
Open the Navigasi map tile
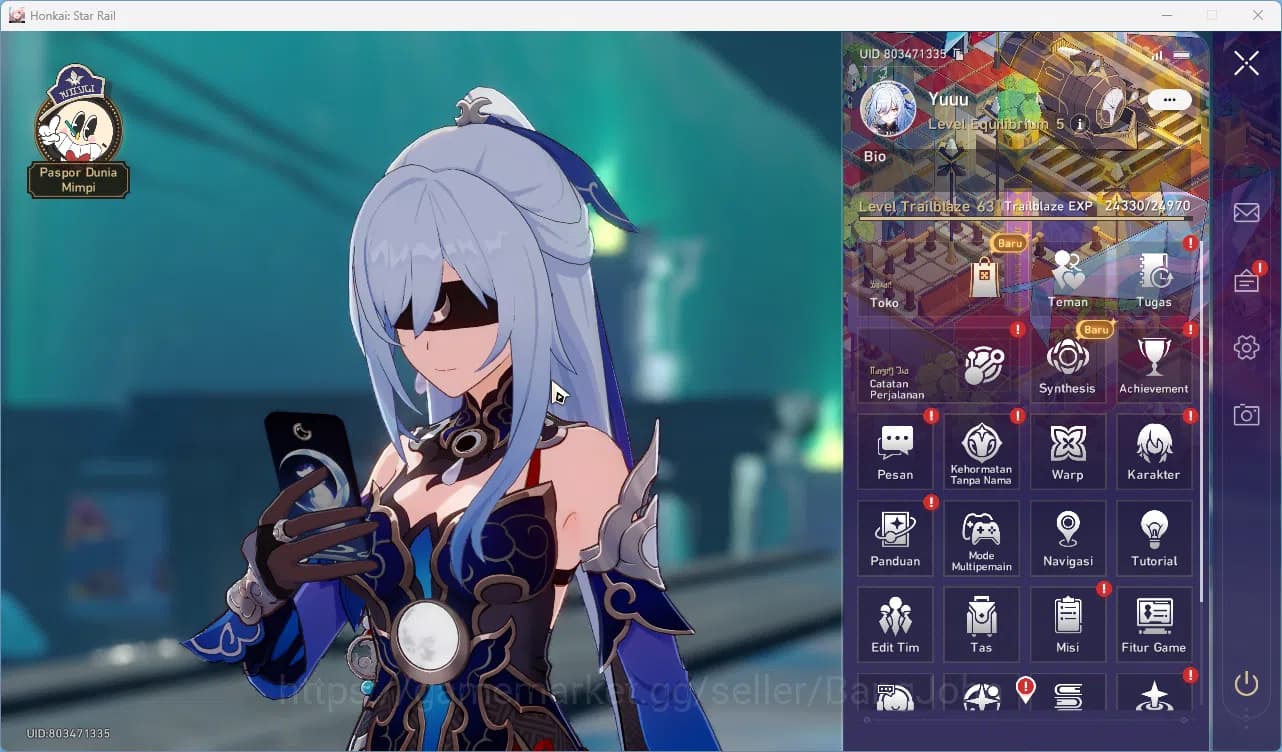coord(1067,538)
